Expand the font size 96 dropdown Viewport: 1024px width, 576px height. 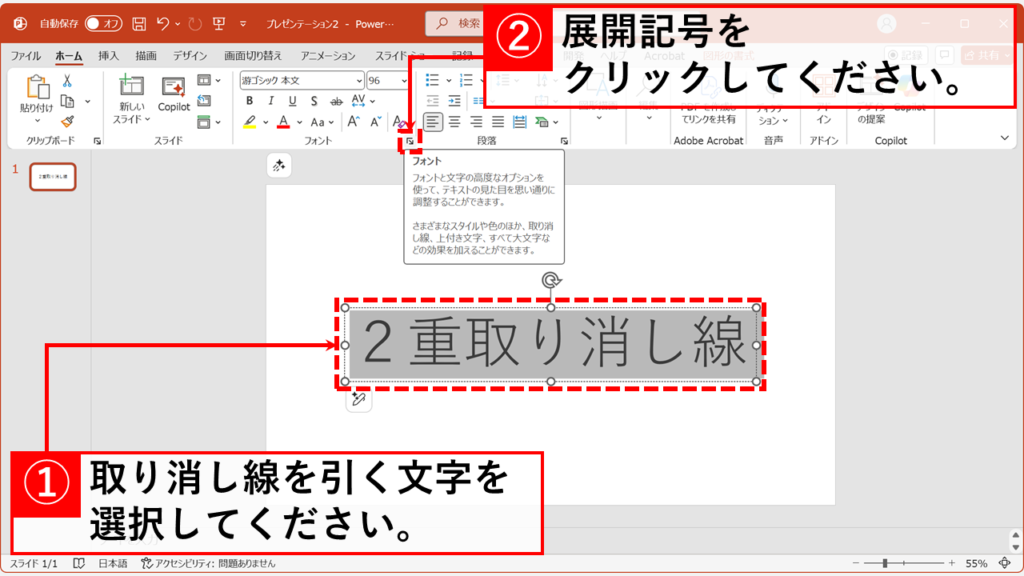click(x=402, y=81)
